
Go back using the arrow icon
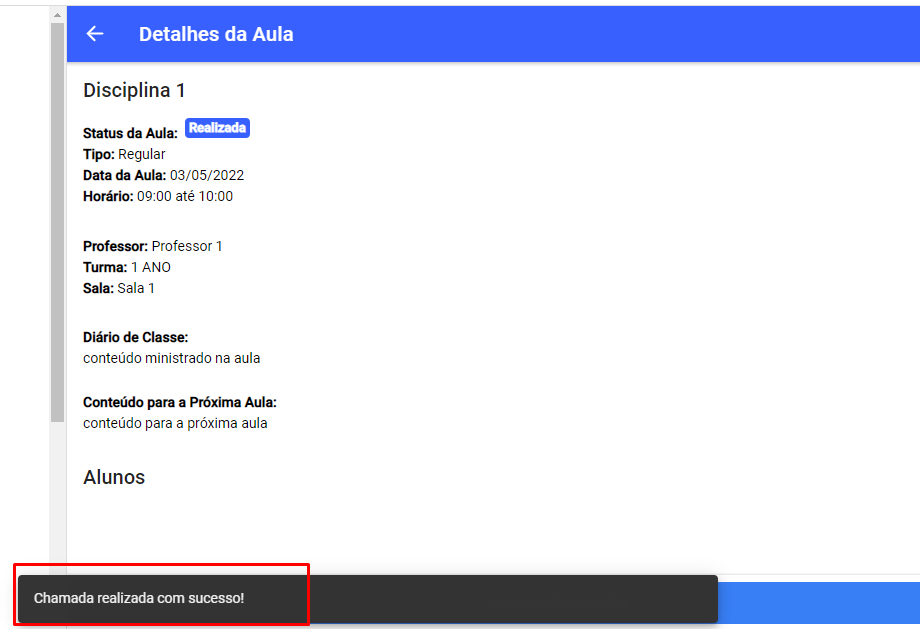(95, 34)
